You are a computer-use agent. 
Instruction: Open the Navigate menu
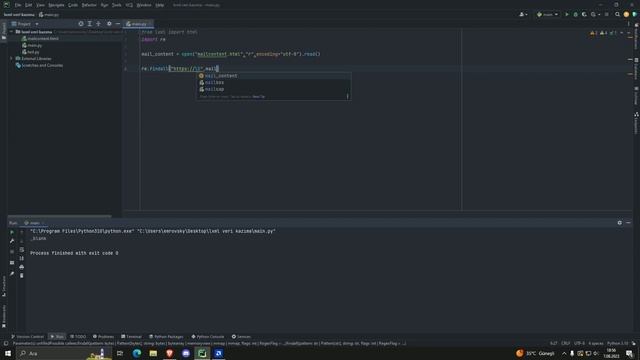56,5
